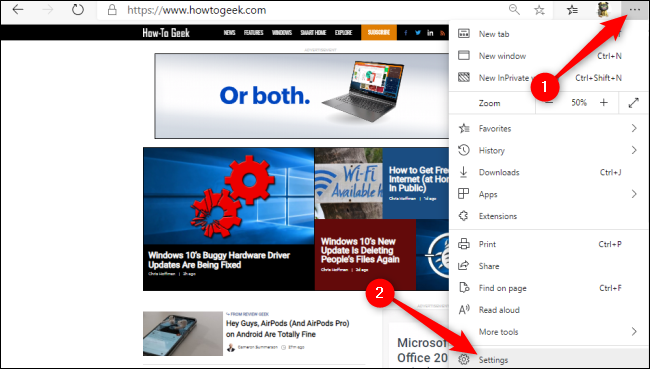Click the Print menu entry
The width and height of the screenshot is (650, 369).
click(548, 244)
